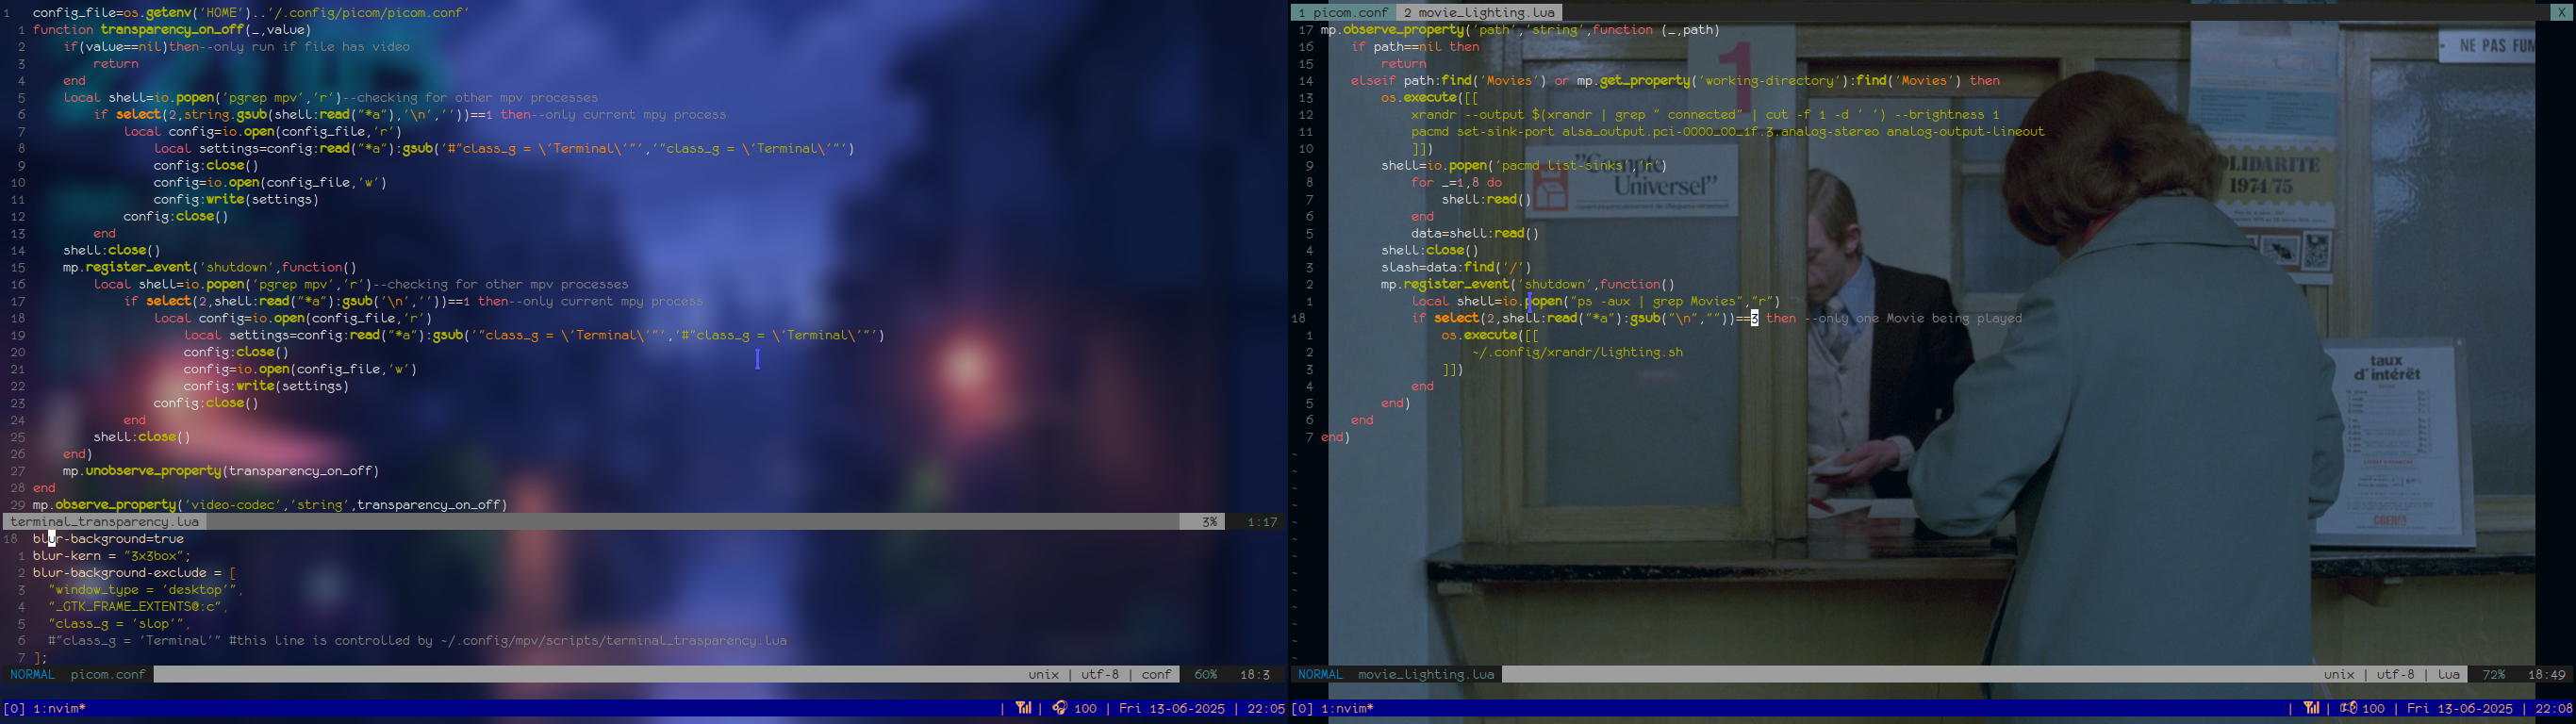The width and height of the screenshot is (2576, 724).
Task: Click the elseif path:find('Movies') line
Action: (1675, 81)
